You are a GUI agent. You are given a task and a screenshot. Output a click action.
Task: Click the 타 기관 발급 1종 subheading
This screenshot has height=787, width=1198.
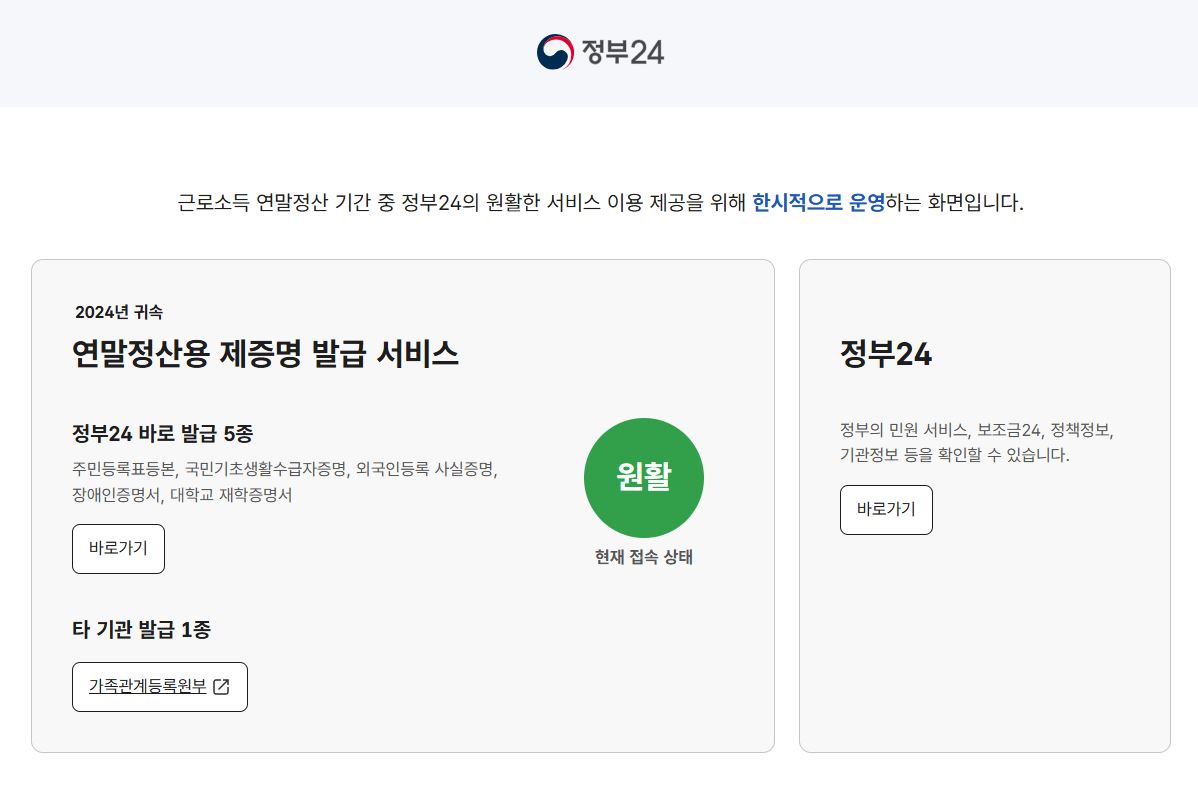pos(141,630)
